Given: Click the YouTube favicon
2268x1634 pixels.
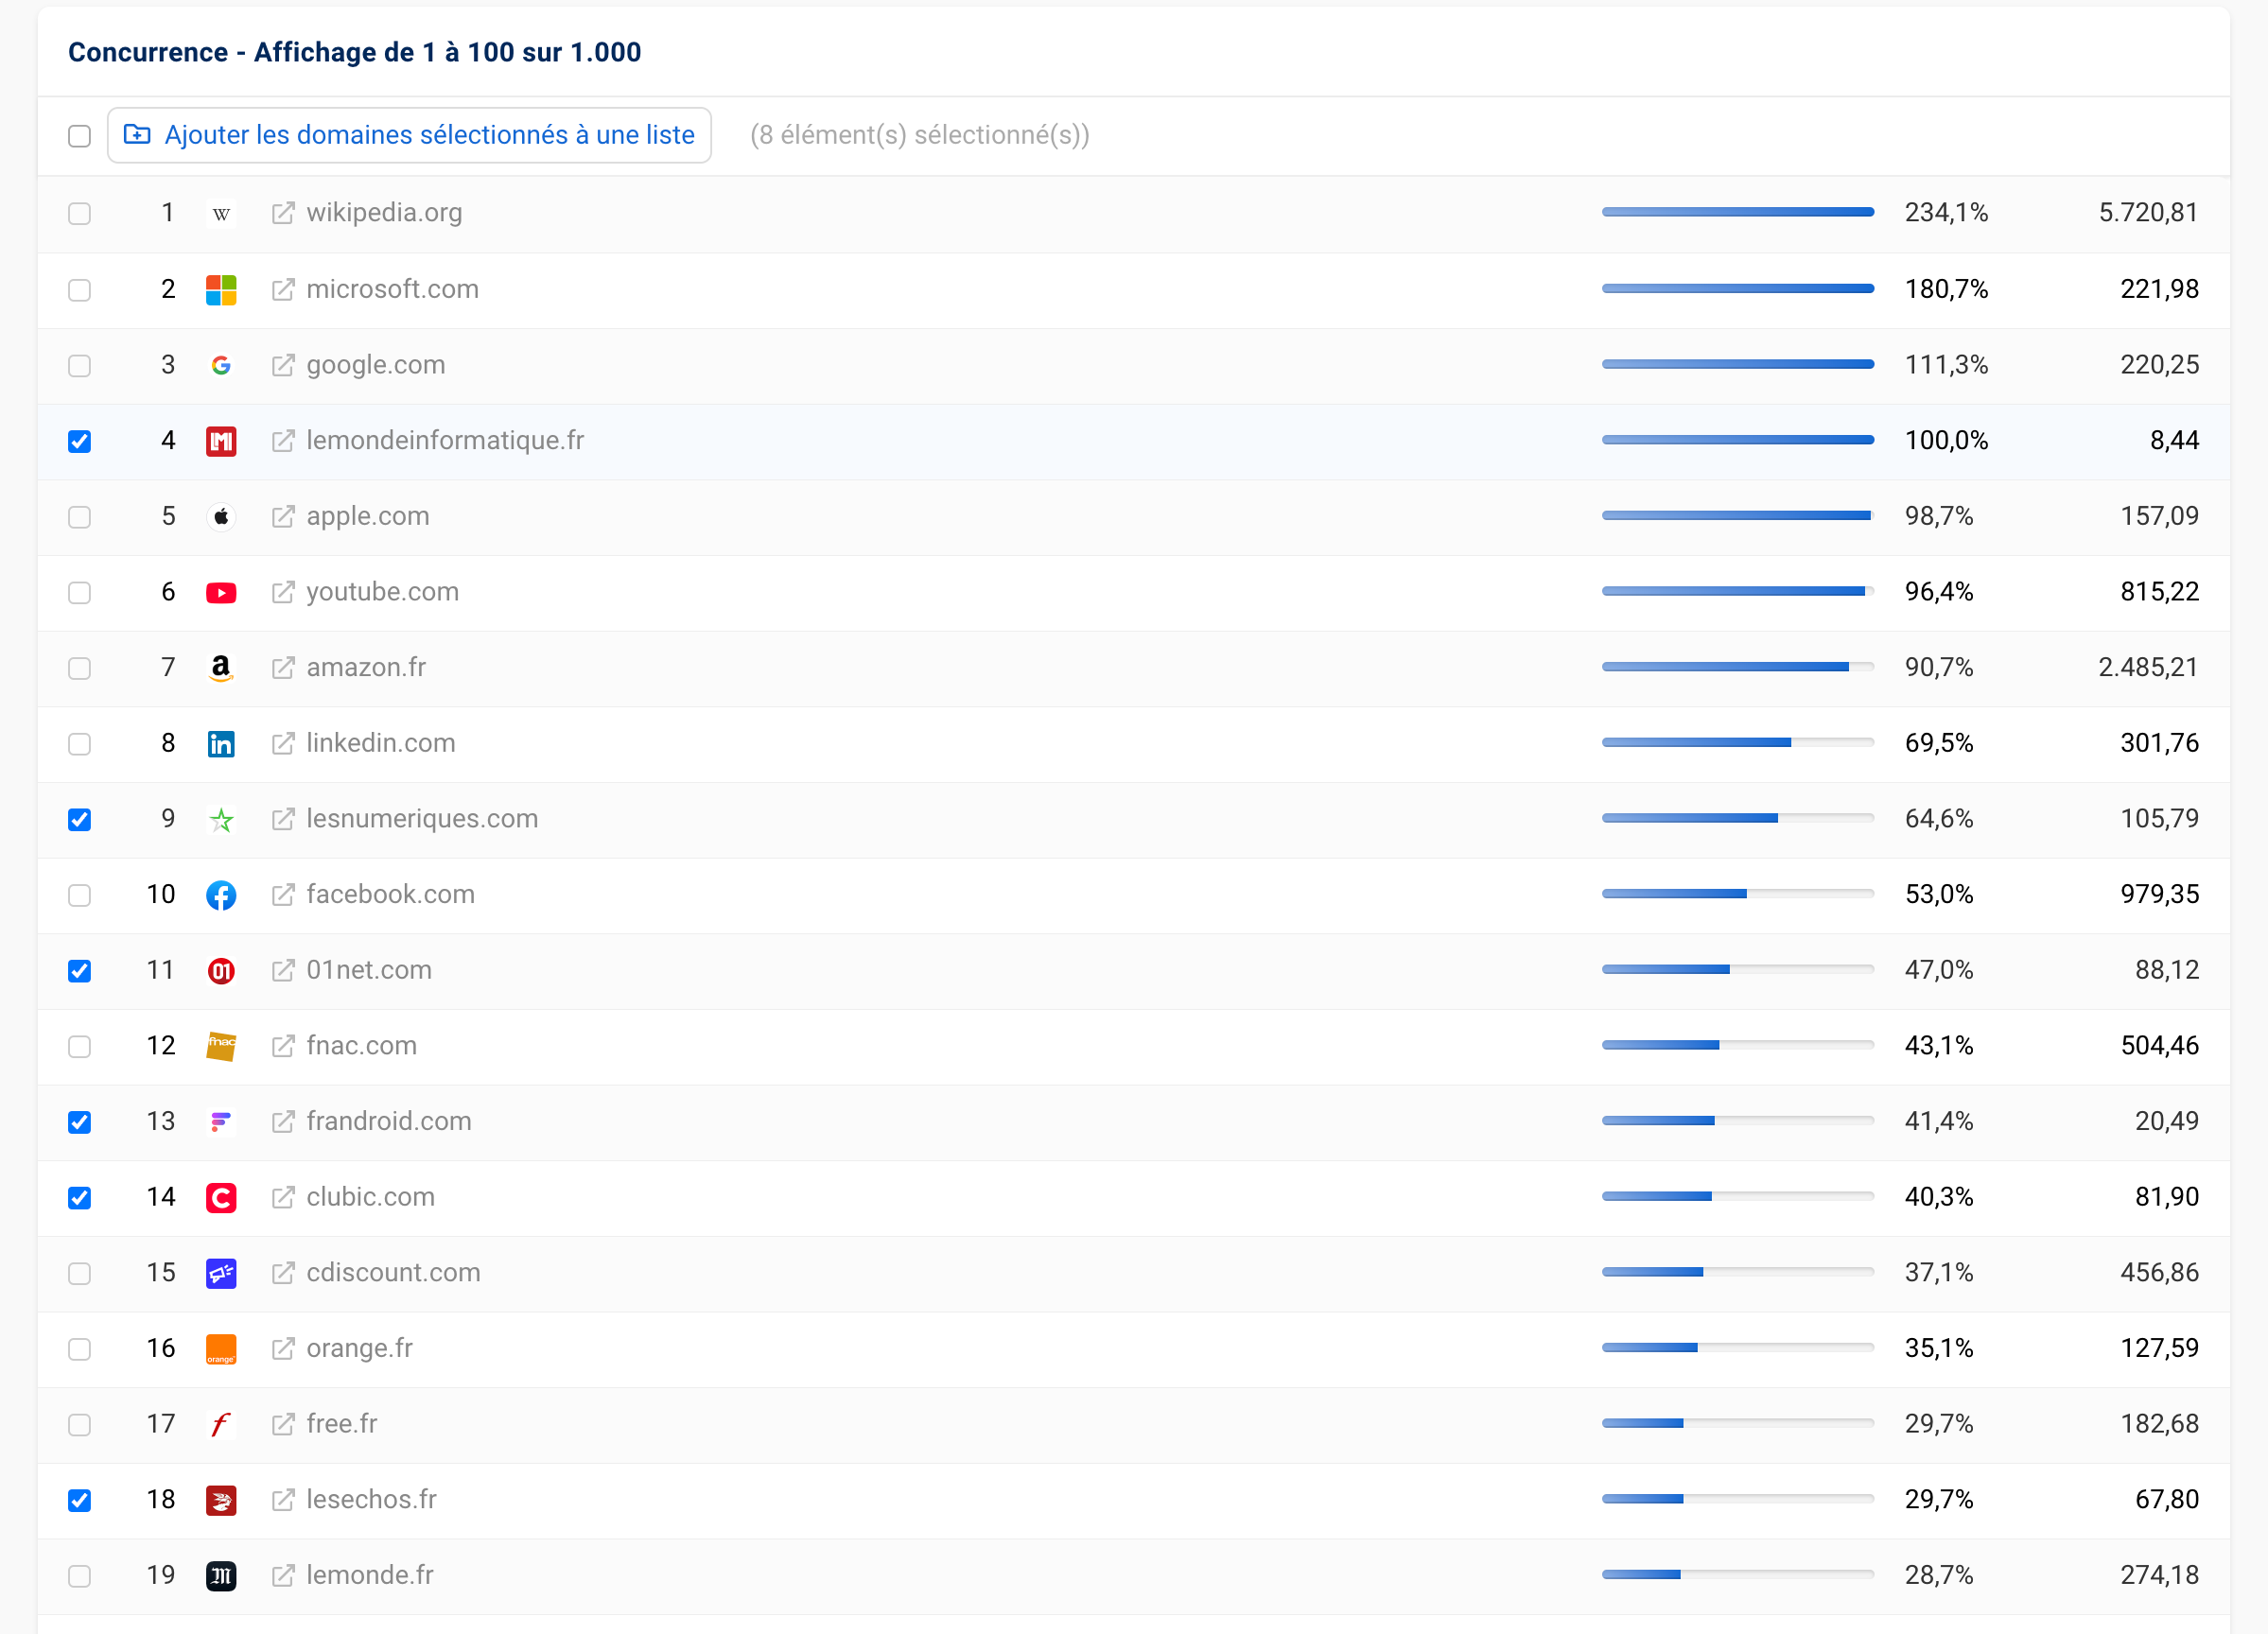Looking at the screenshot, I should pos(221,593).
